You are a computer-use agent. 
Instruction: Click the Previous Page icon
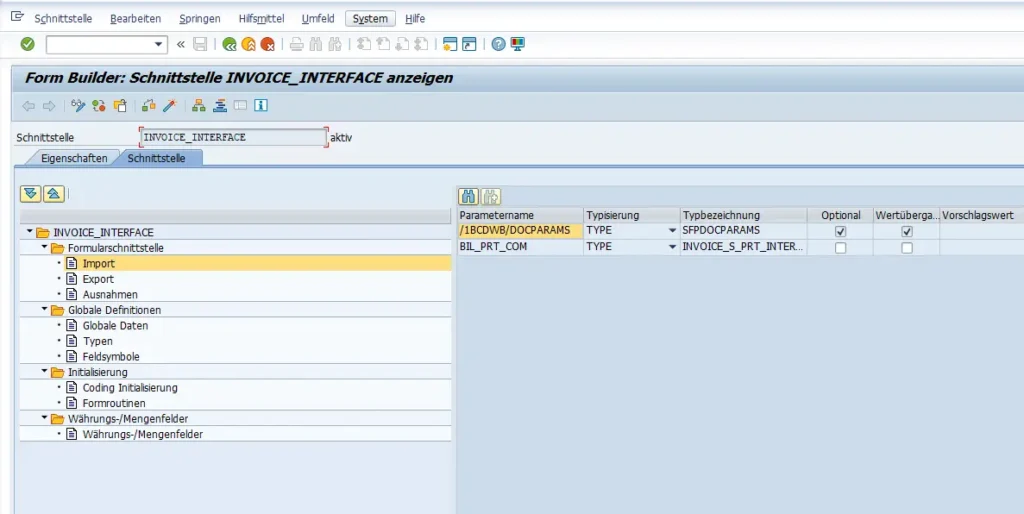(x=383, y=44)
